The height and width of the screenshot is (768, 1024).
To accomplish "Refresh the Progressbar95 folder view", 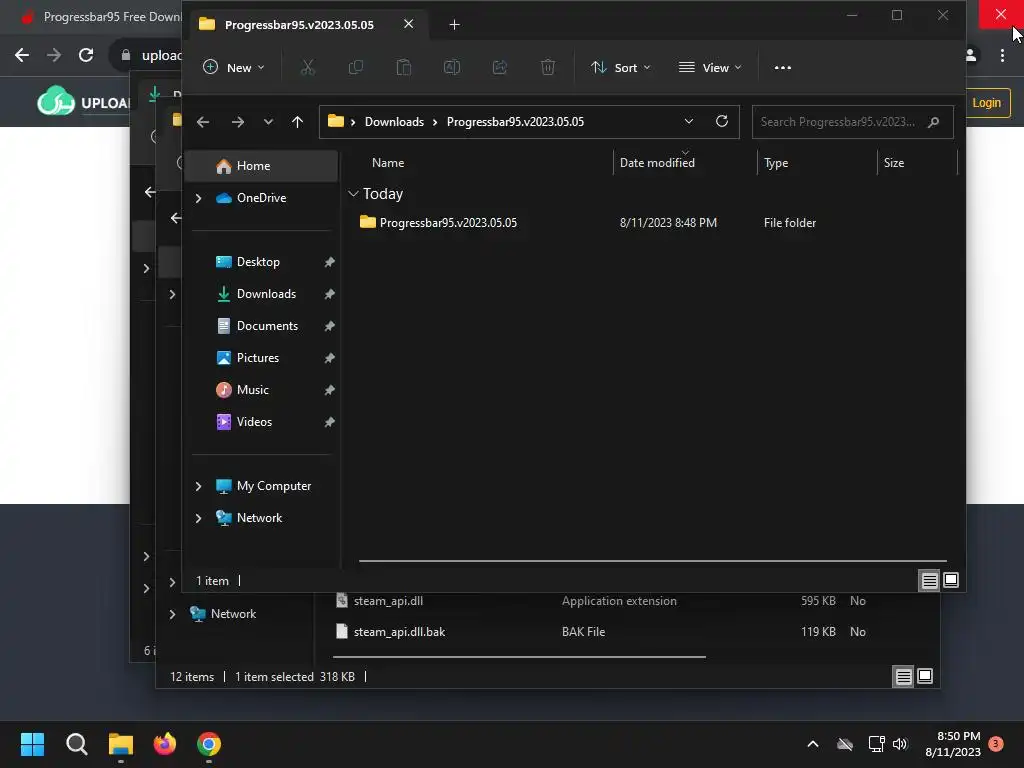I will [722, 121].
